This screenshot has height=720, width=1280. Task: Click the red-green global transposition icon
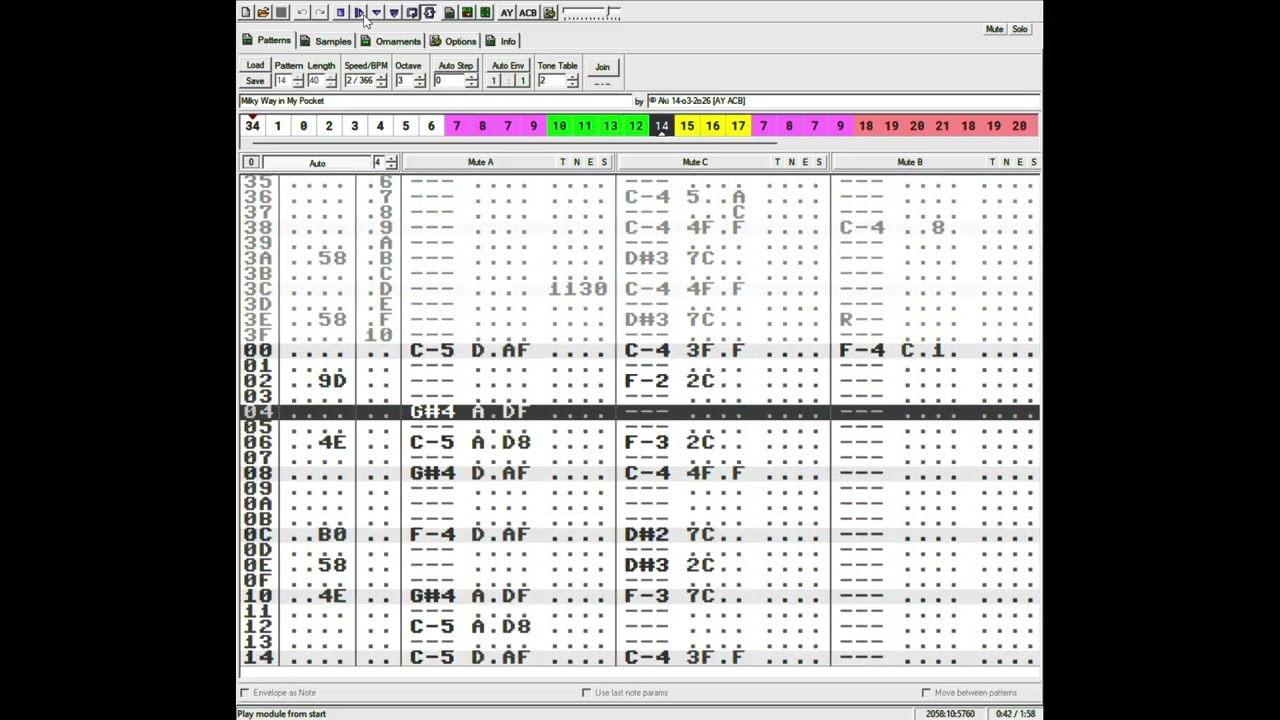(467, 12)
